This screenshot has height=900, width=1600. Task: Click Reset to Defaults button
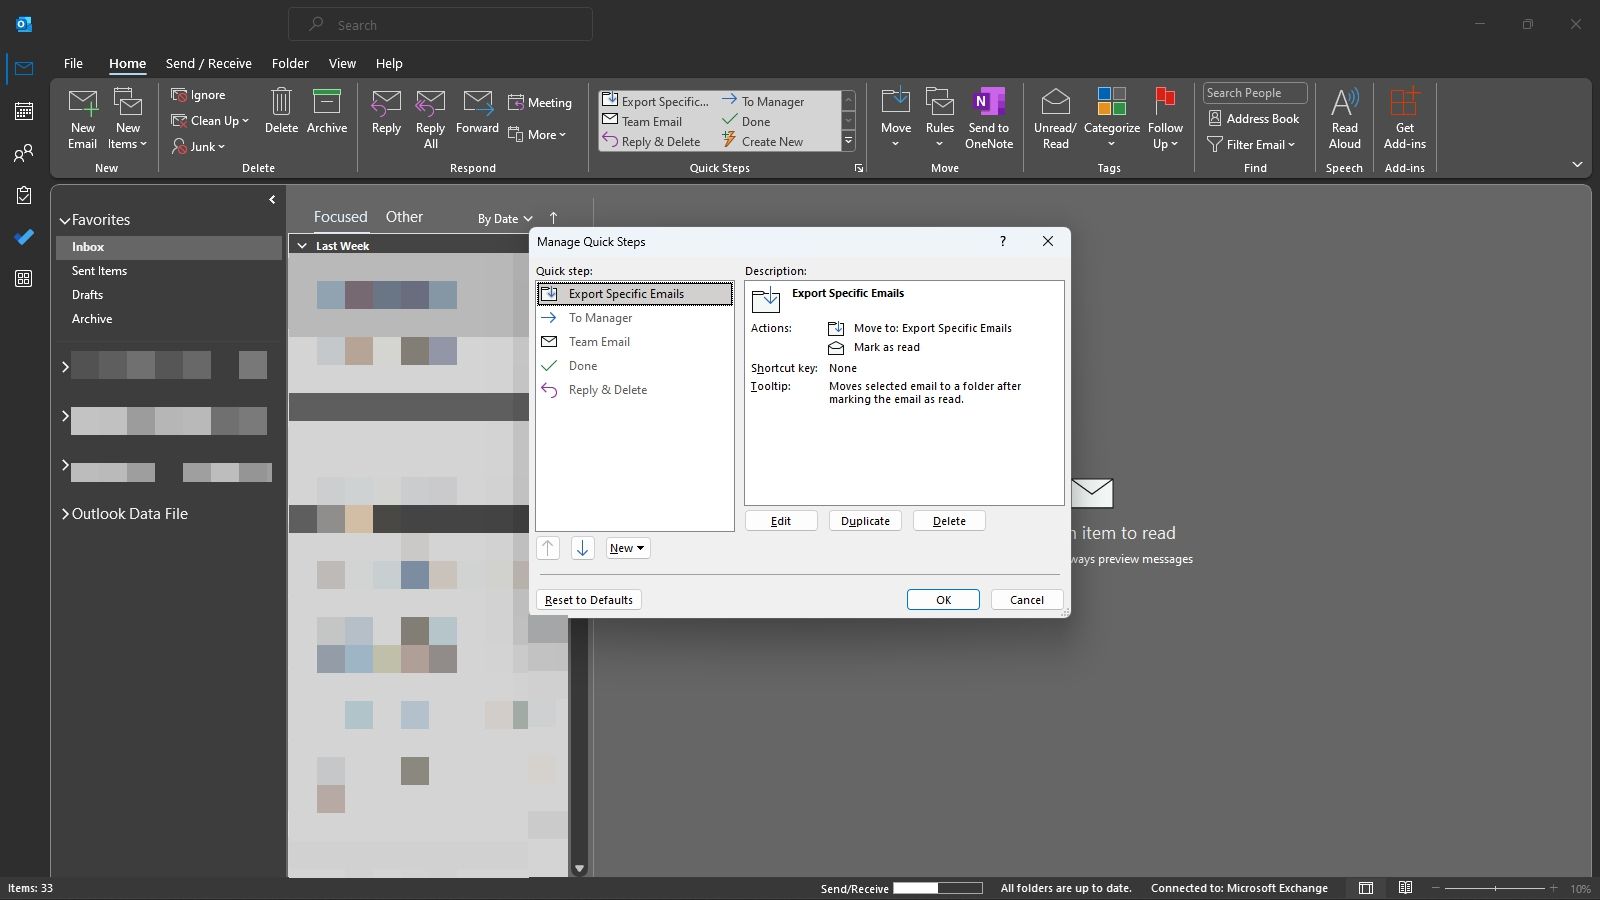589,600
